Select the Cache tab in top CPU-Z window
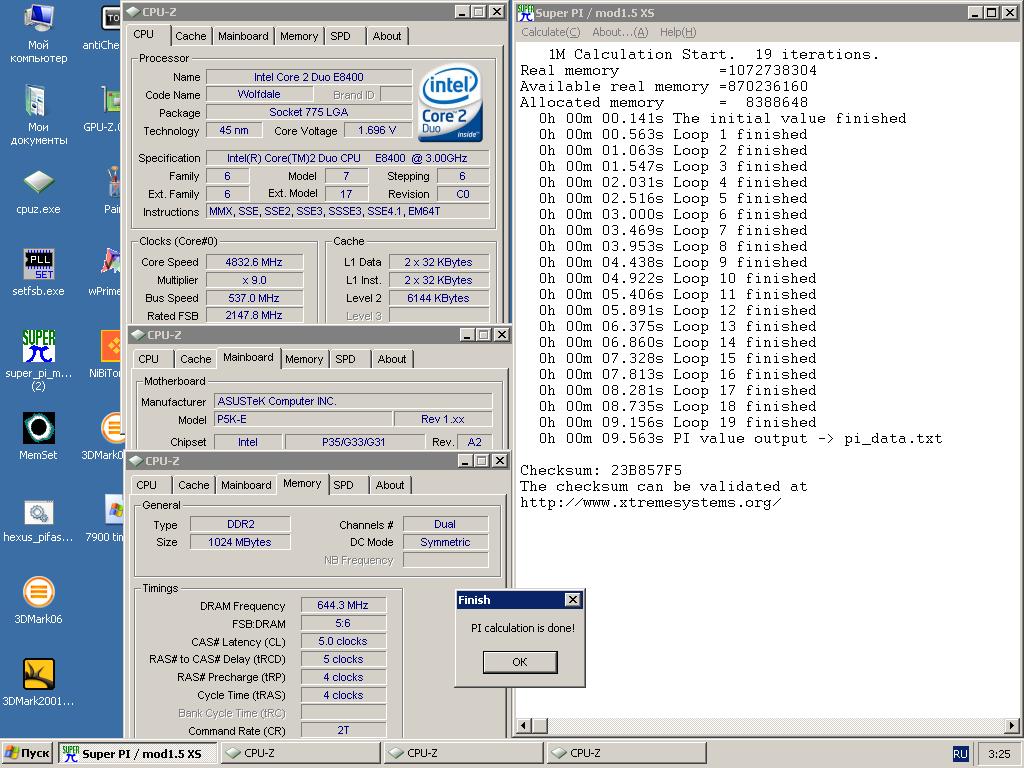Screen dimensions: 1024x768 point(191,37)
